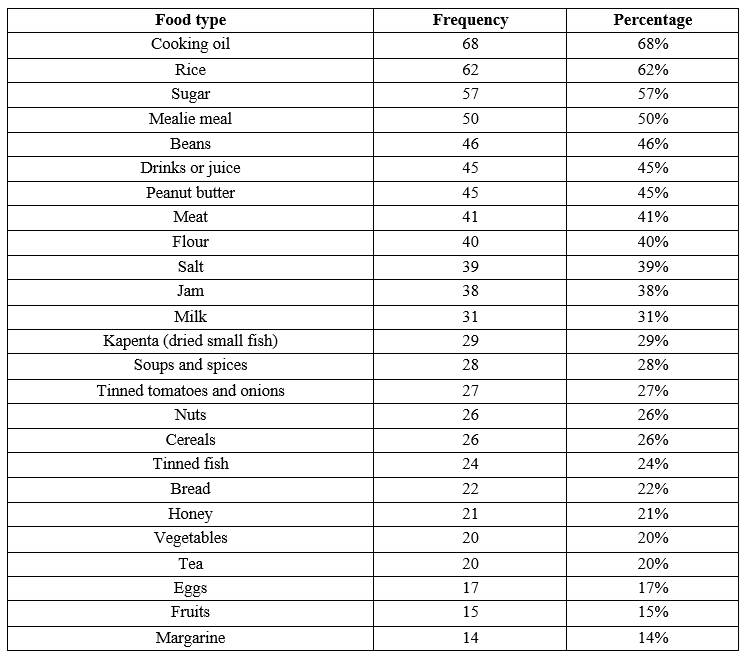Viewport: 752px width, 659px height.
Task: Select the Mealie meal cell
Action: (190, 119)
